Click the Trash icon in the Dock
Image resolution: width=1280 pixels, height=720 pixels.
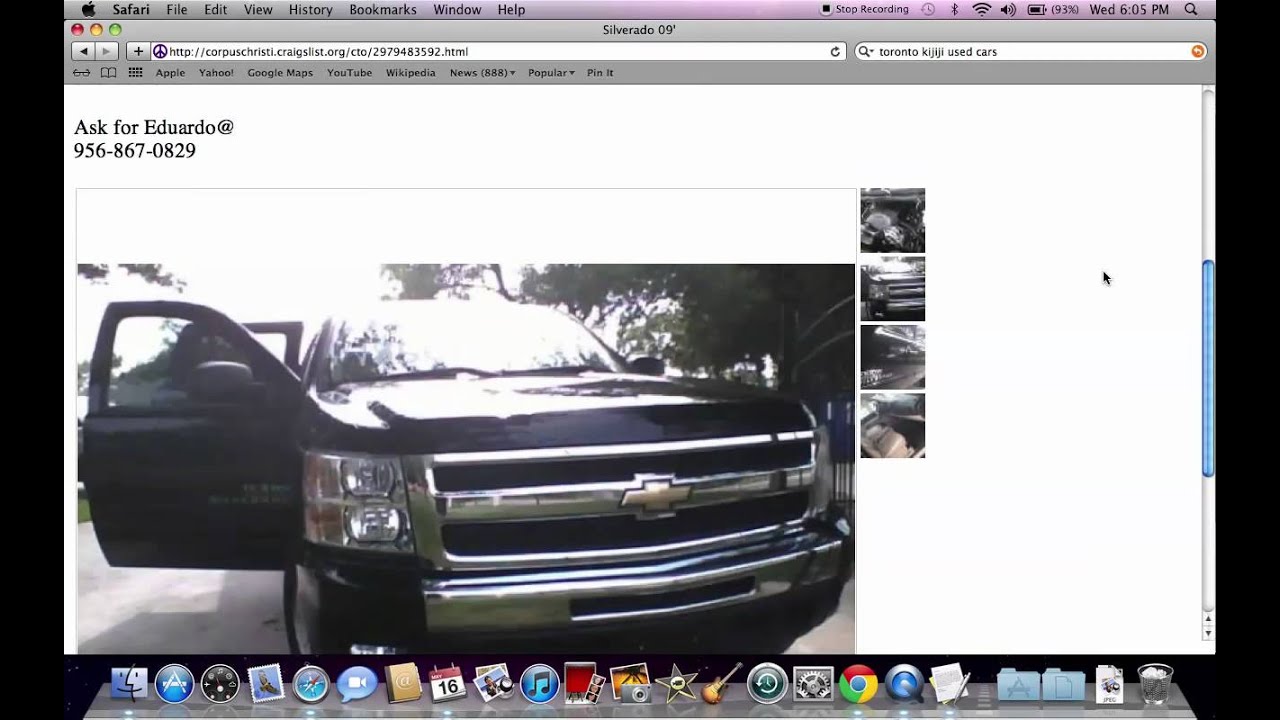tap(1157, 685)
